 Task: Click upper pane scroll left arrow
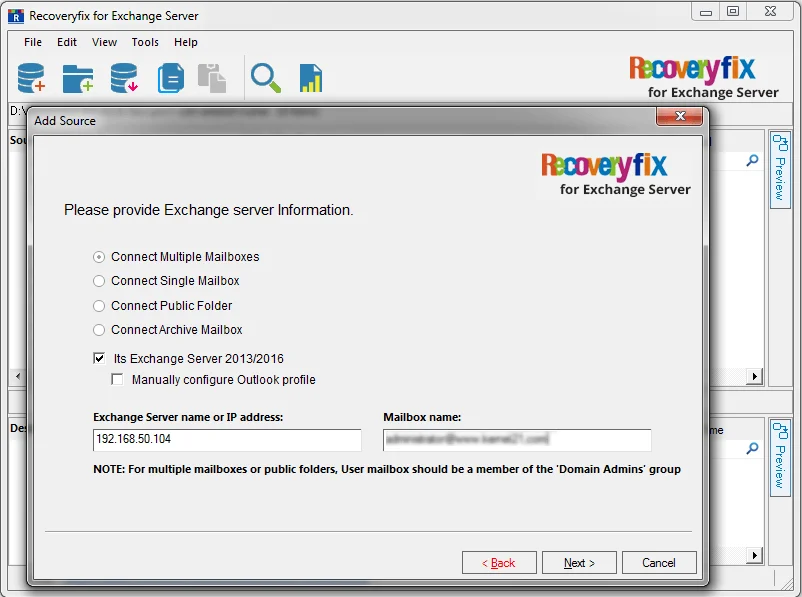tap(18, 377)
